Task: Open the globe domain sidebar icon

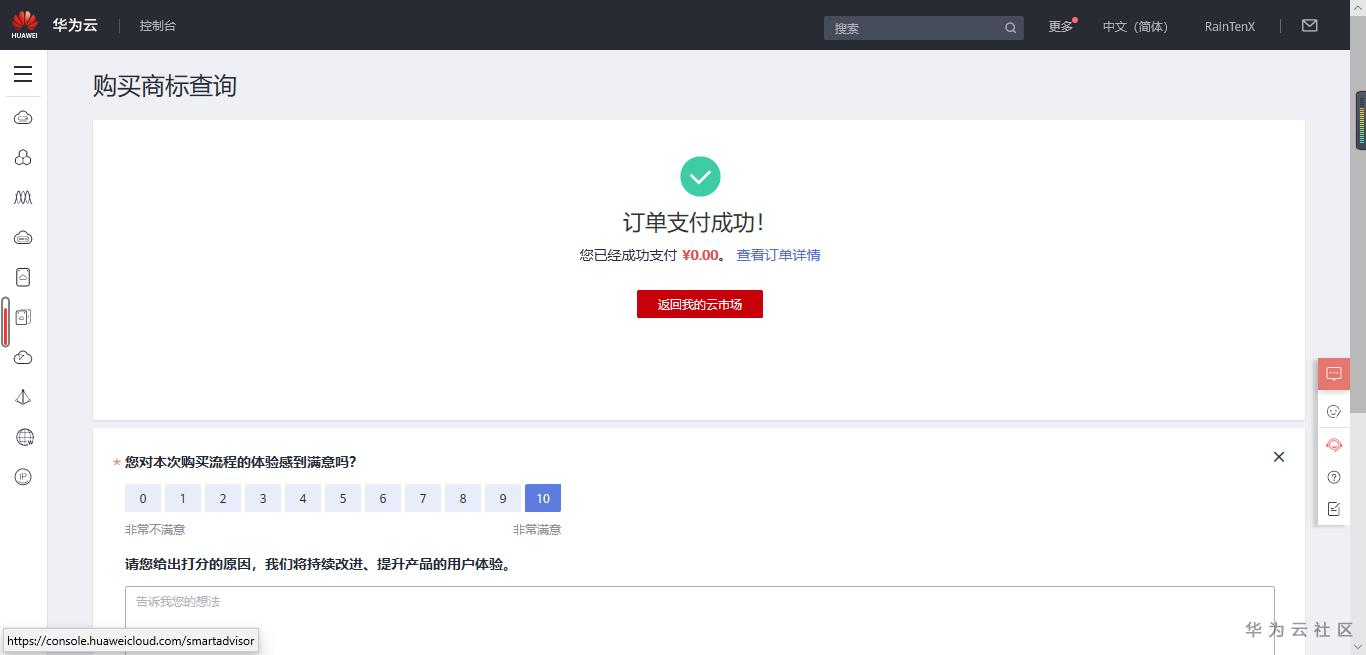Action: [25, 437]
